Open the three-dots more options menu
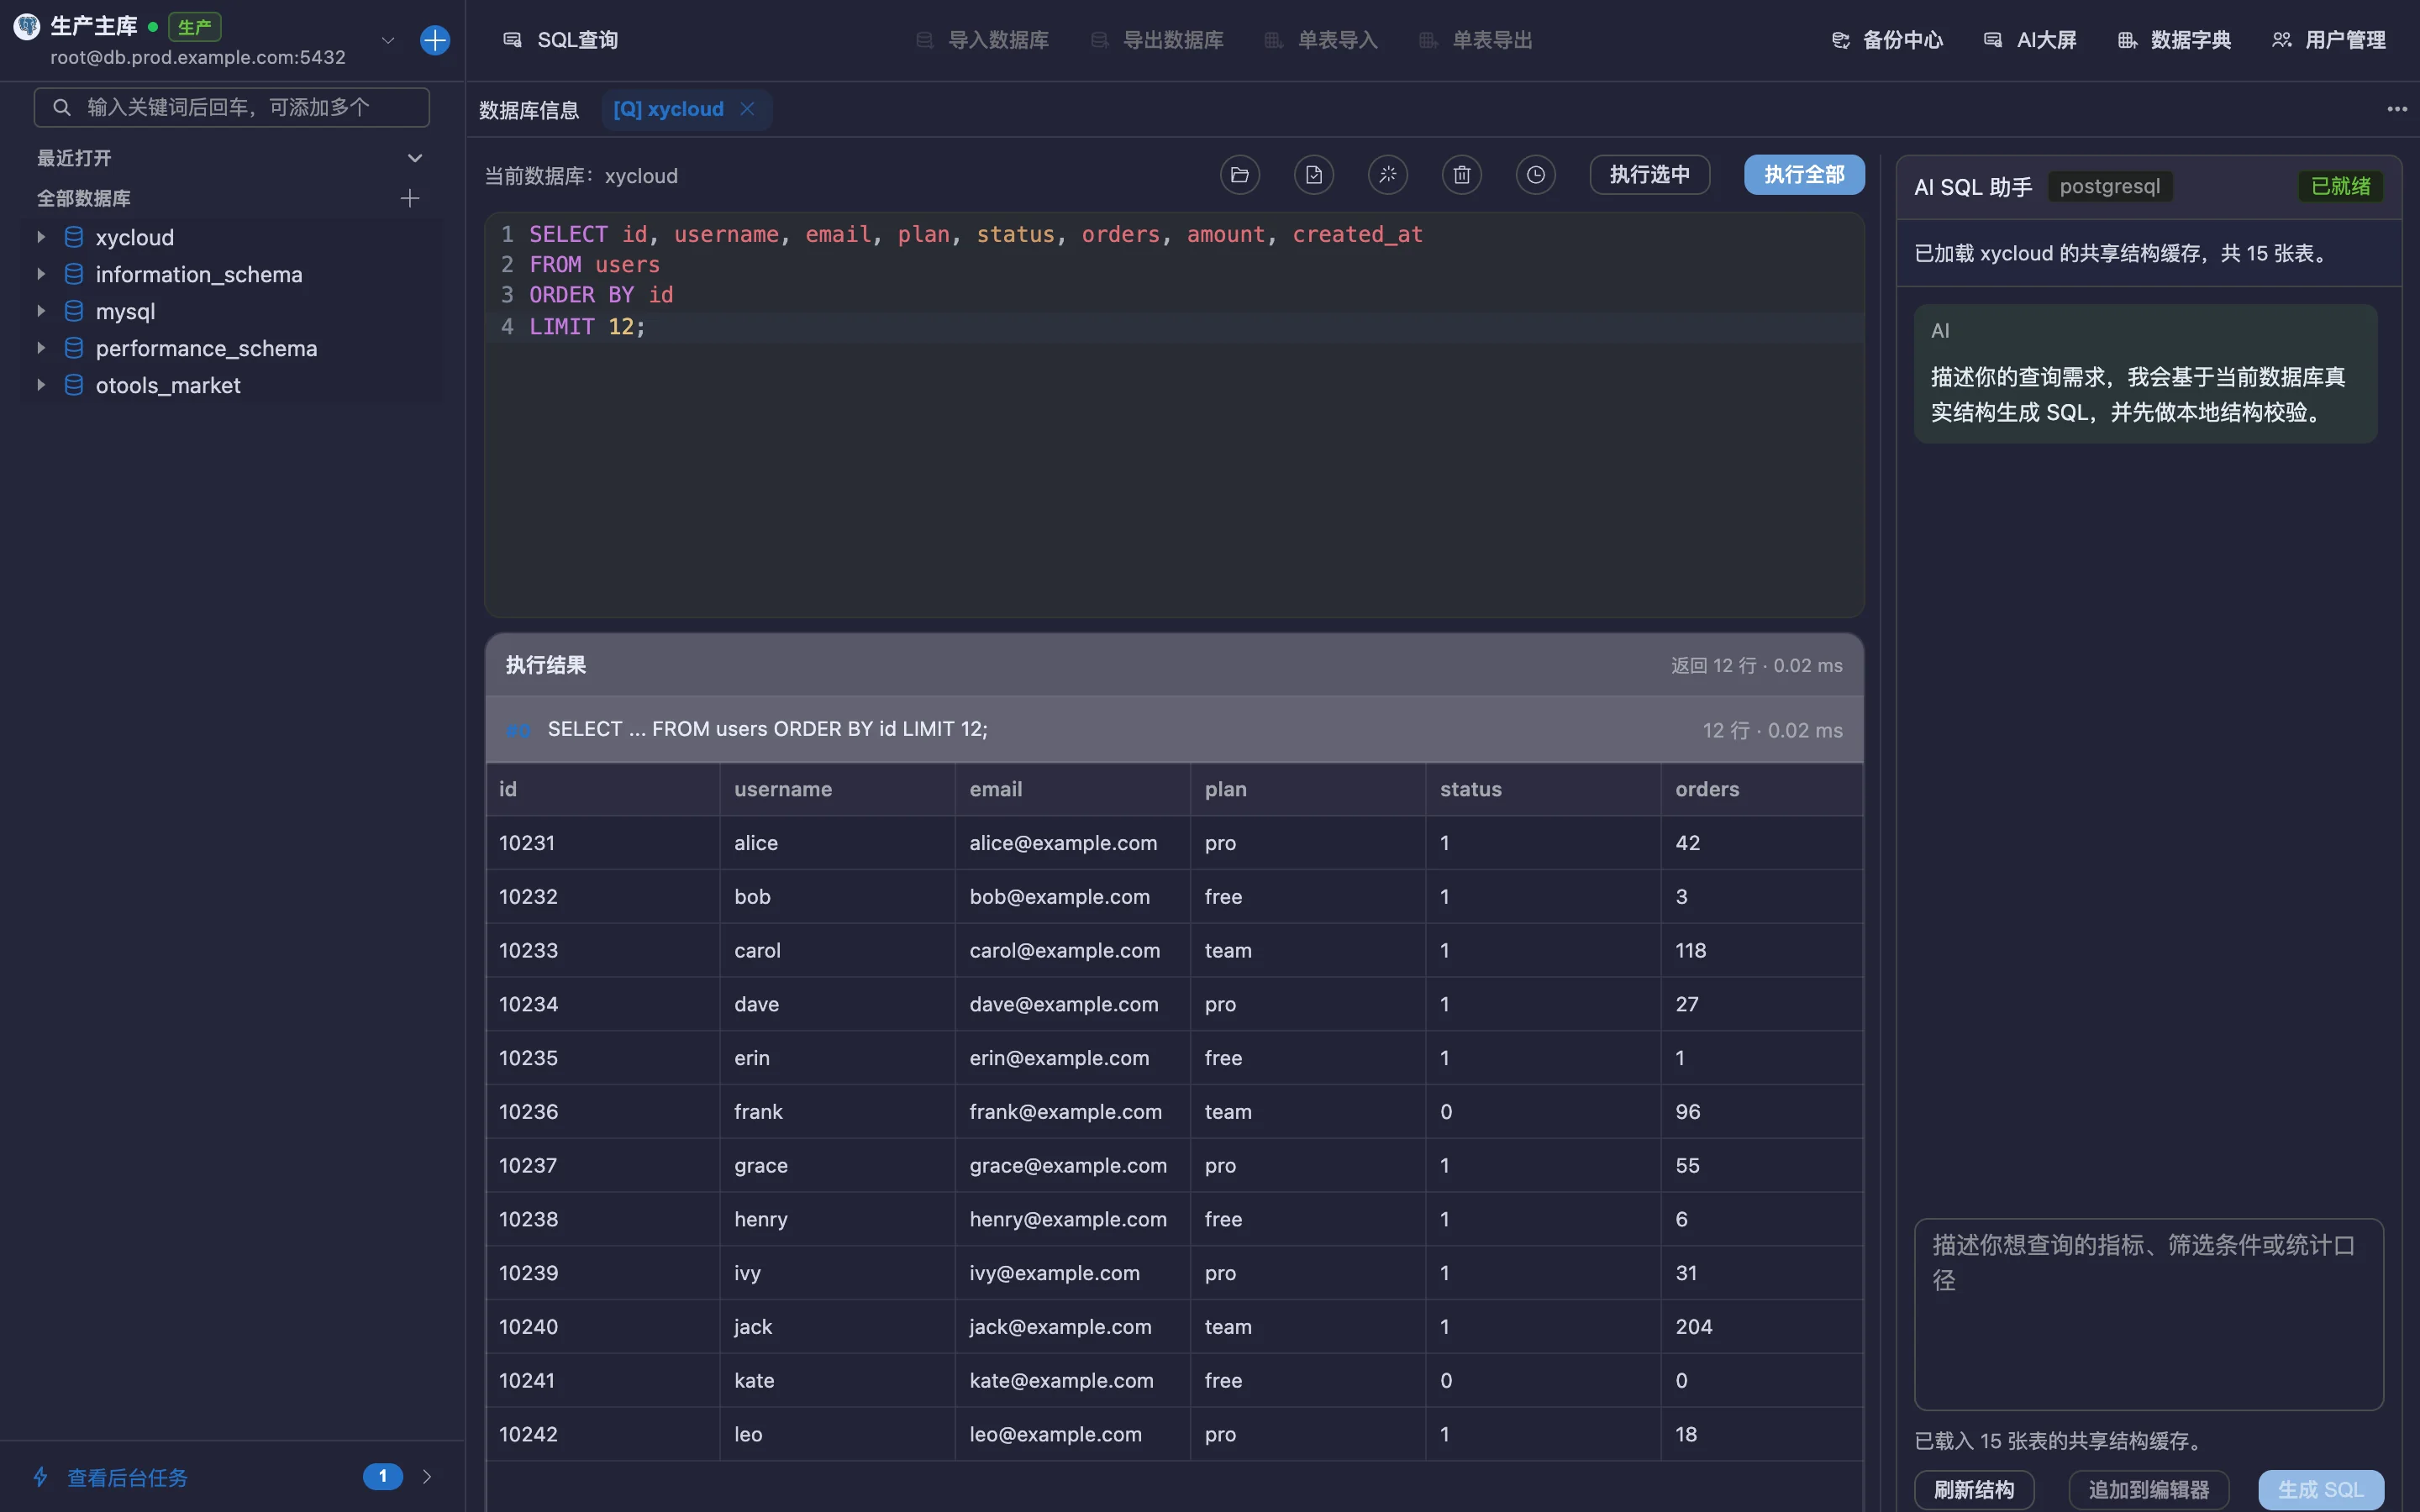The image size is (2420, 1512). click(x=2397, y=109)
